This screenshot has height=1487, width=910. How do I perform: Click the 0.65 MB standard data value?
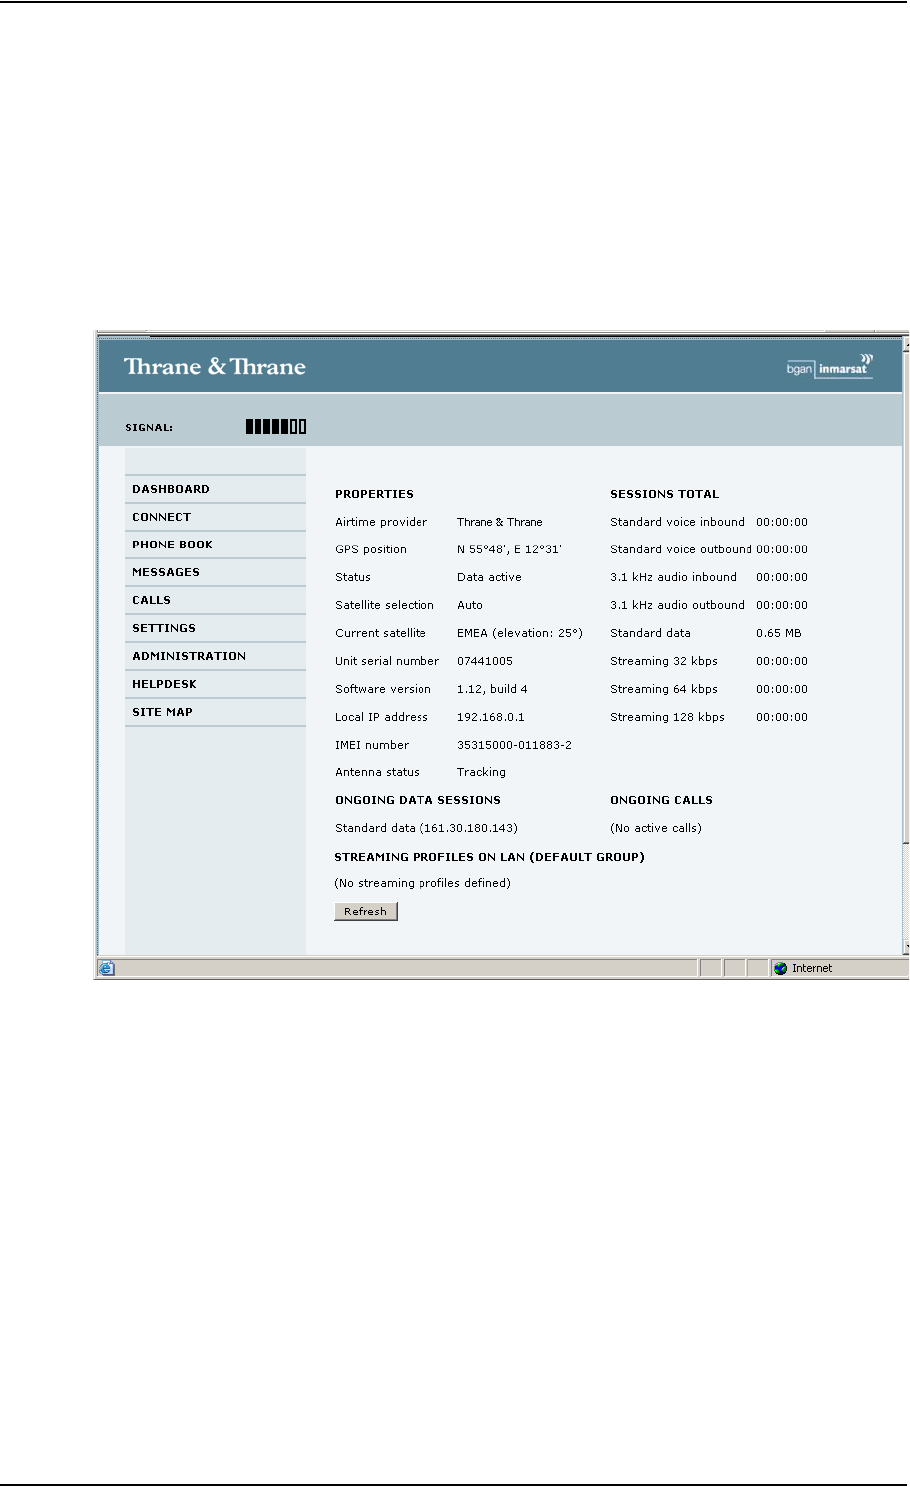pos(779,633)
